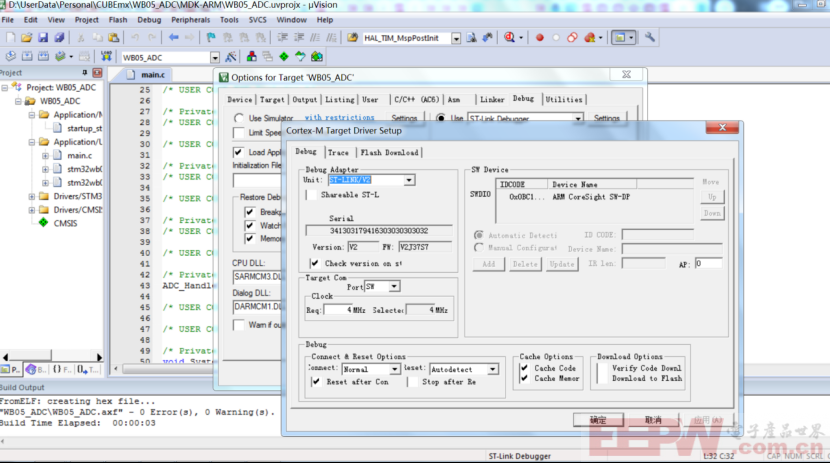
Task: Open the Debug Adapter Unit dropdown
Action: click(409, 180)
